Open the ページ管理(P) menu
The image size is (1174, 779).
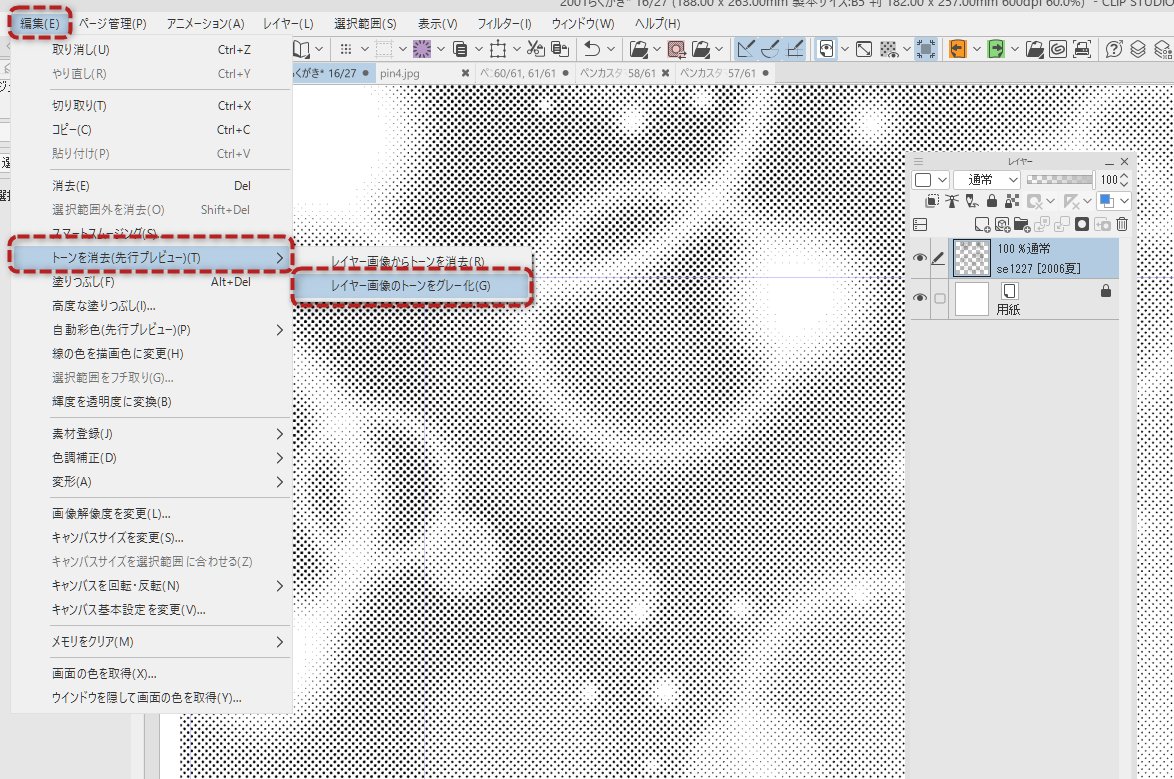click(x=113, y=23)
